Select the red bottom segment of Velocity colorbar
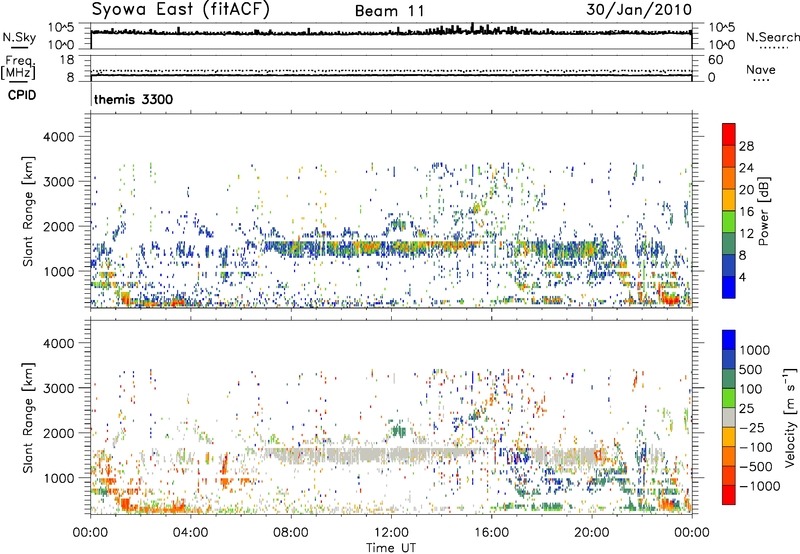Image resolution: width=800 pixels, height=554 pixels. (729, 495)
